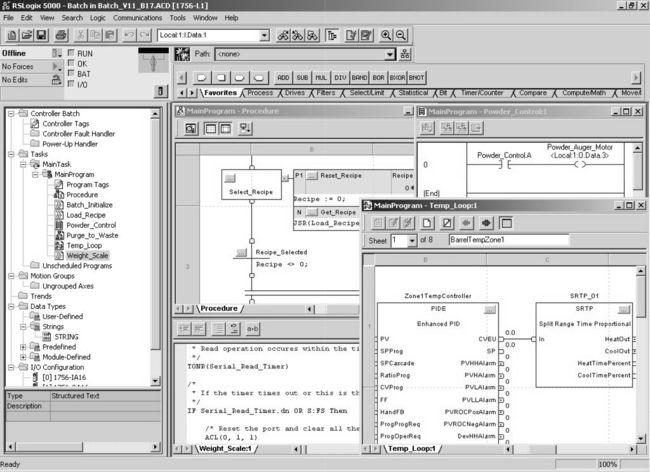Select Load_Recipe routine in tree

[86, 215]
